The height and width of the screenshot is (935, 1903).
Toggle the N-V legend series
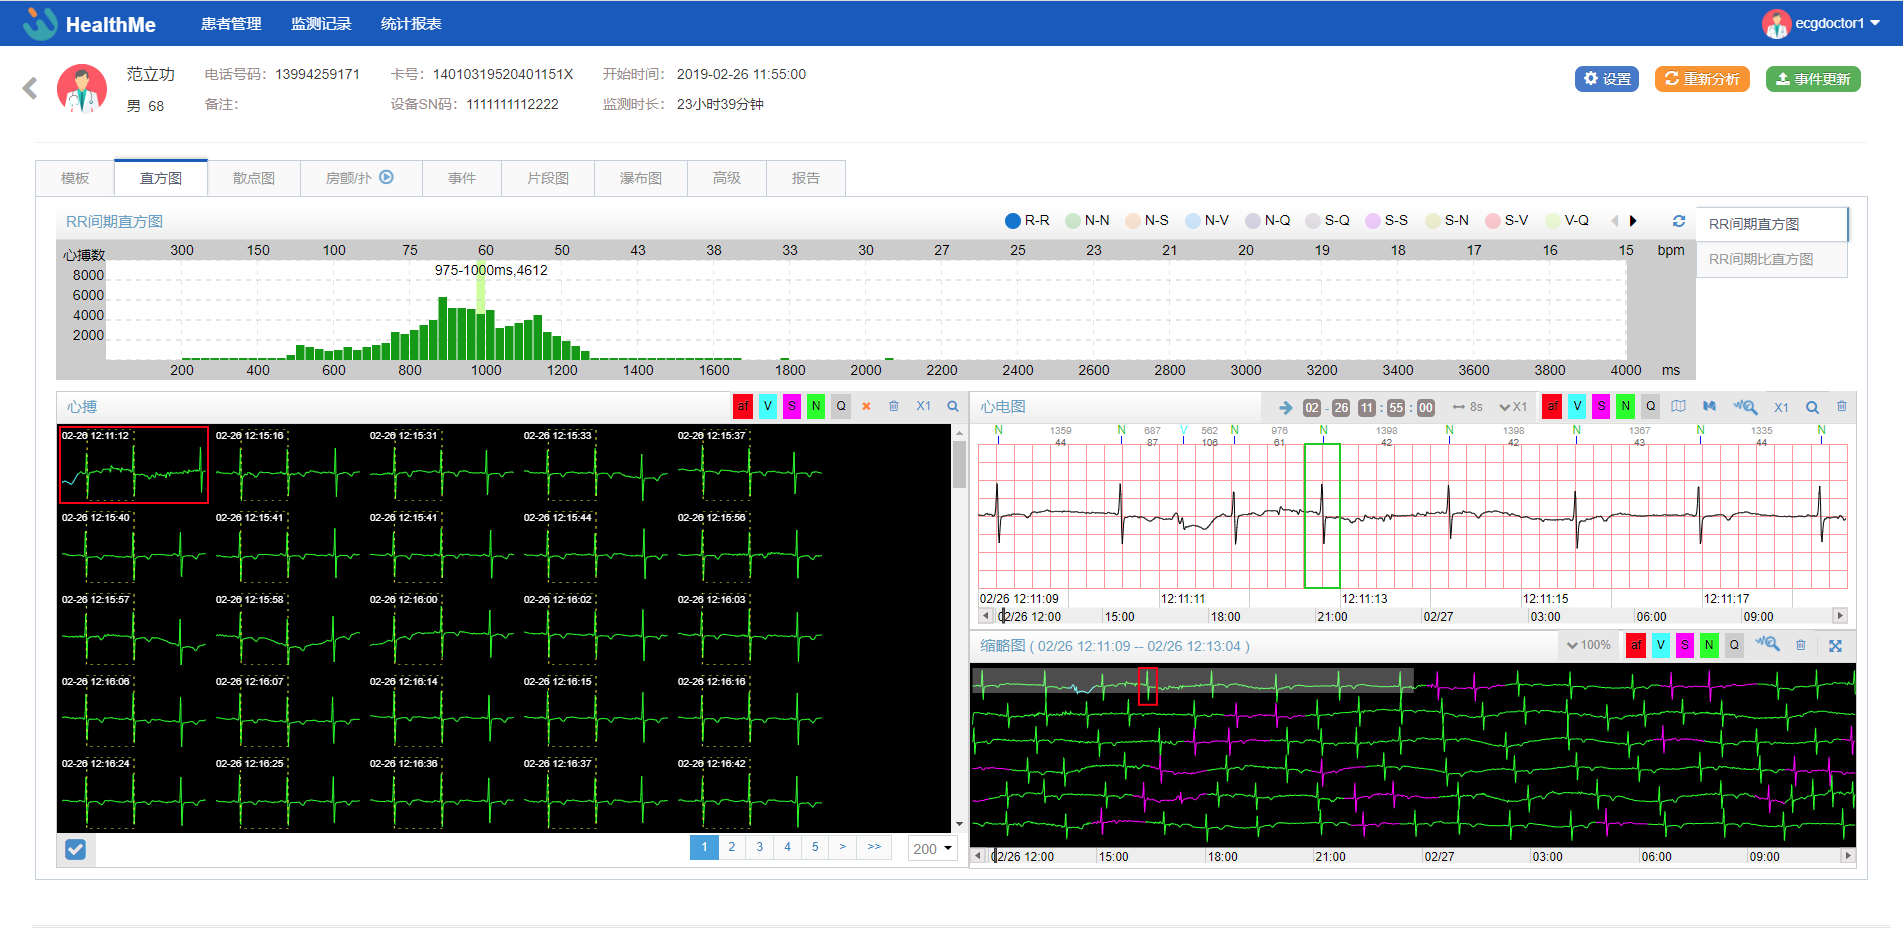tap(1207, 221)
